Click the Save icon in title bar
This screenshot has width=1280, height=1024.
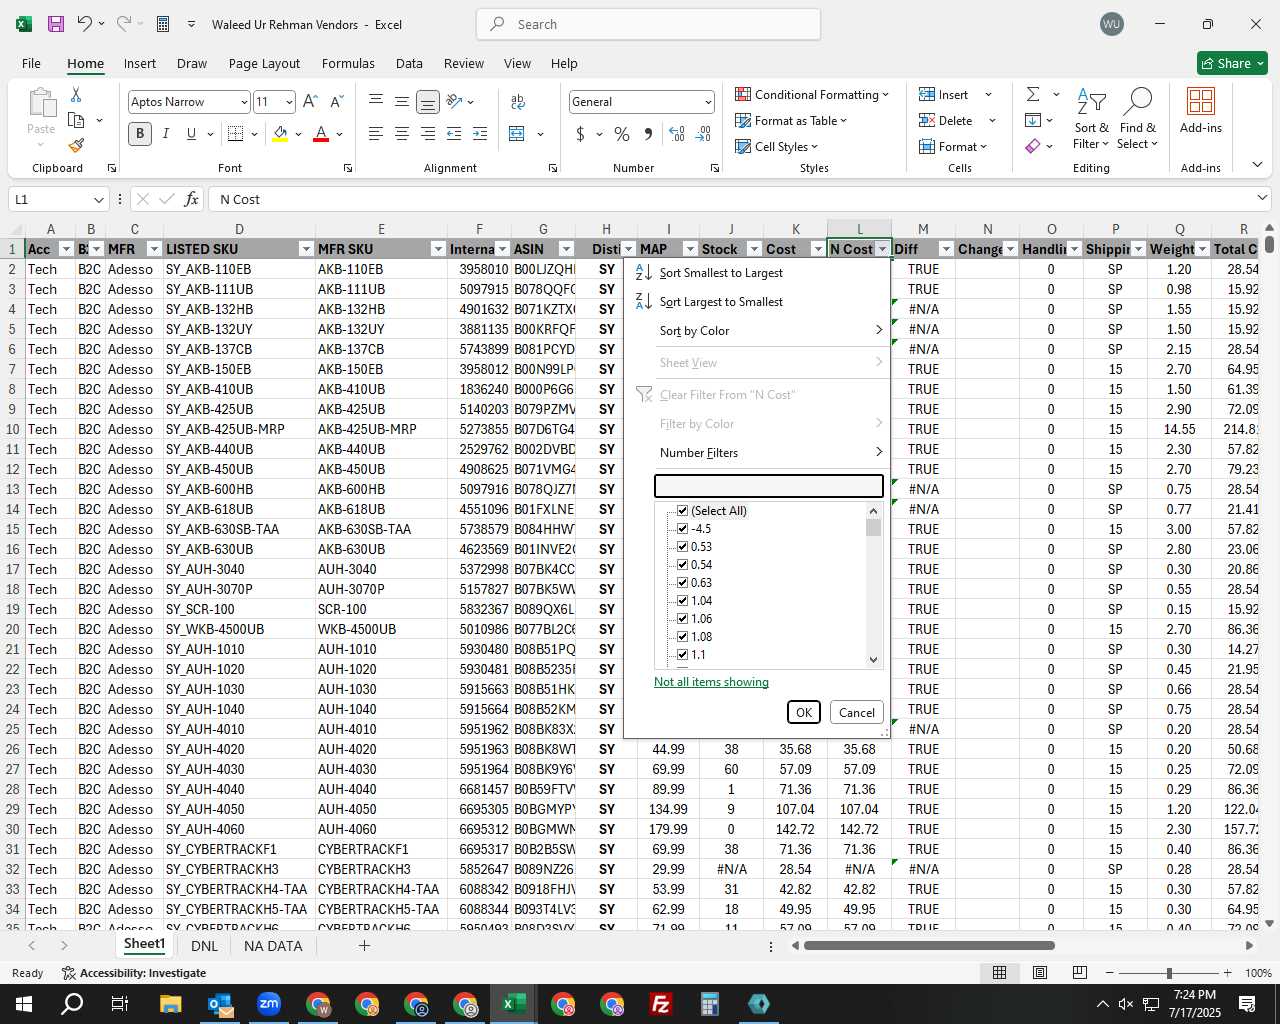click(x=56, y=24)
